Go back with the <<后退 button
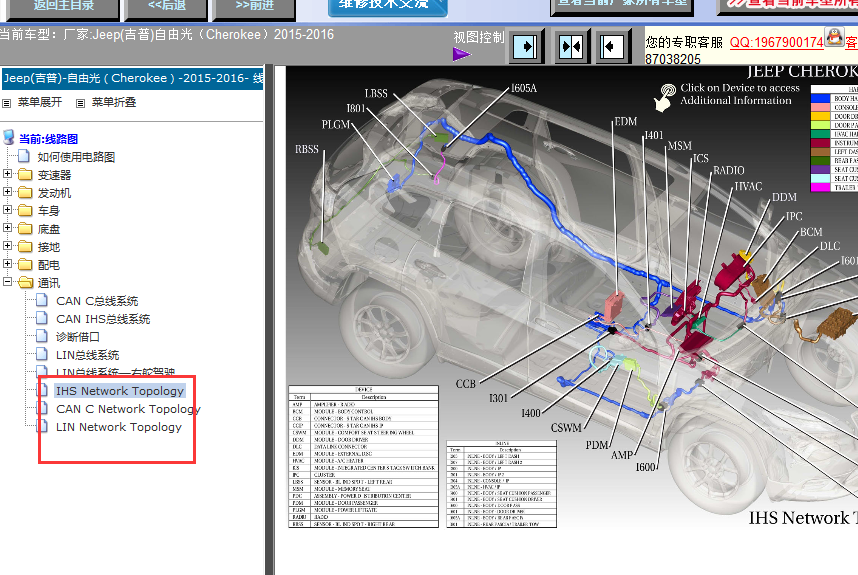This screenshot has width=858, height=575. [x=166, y=8]
